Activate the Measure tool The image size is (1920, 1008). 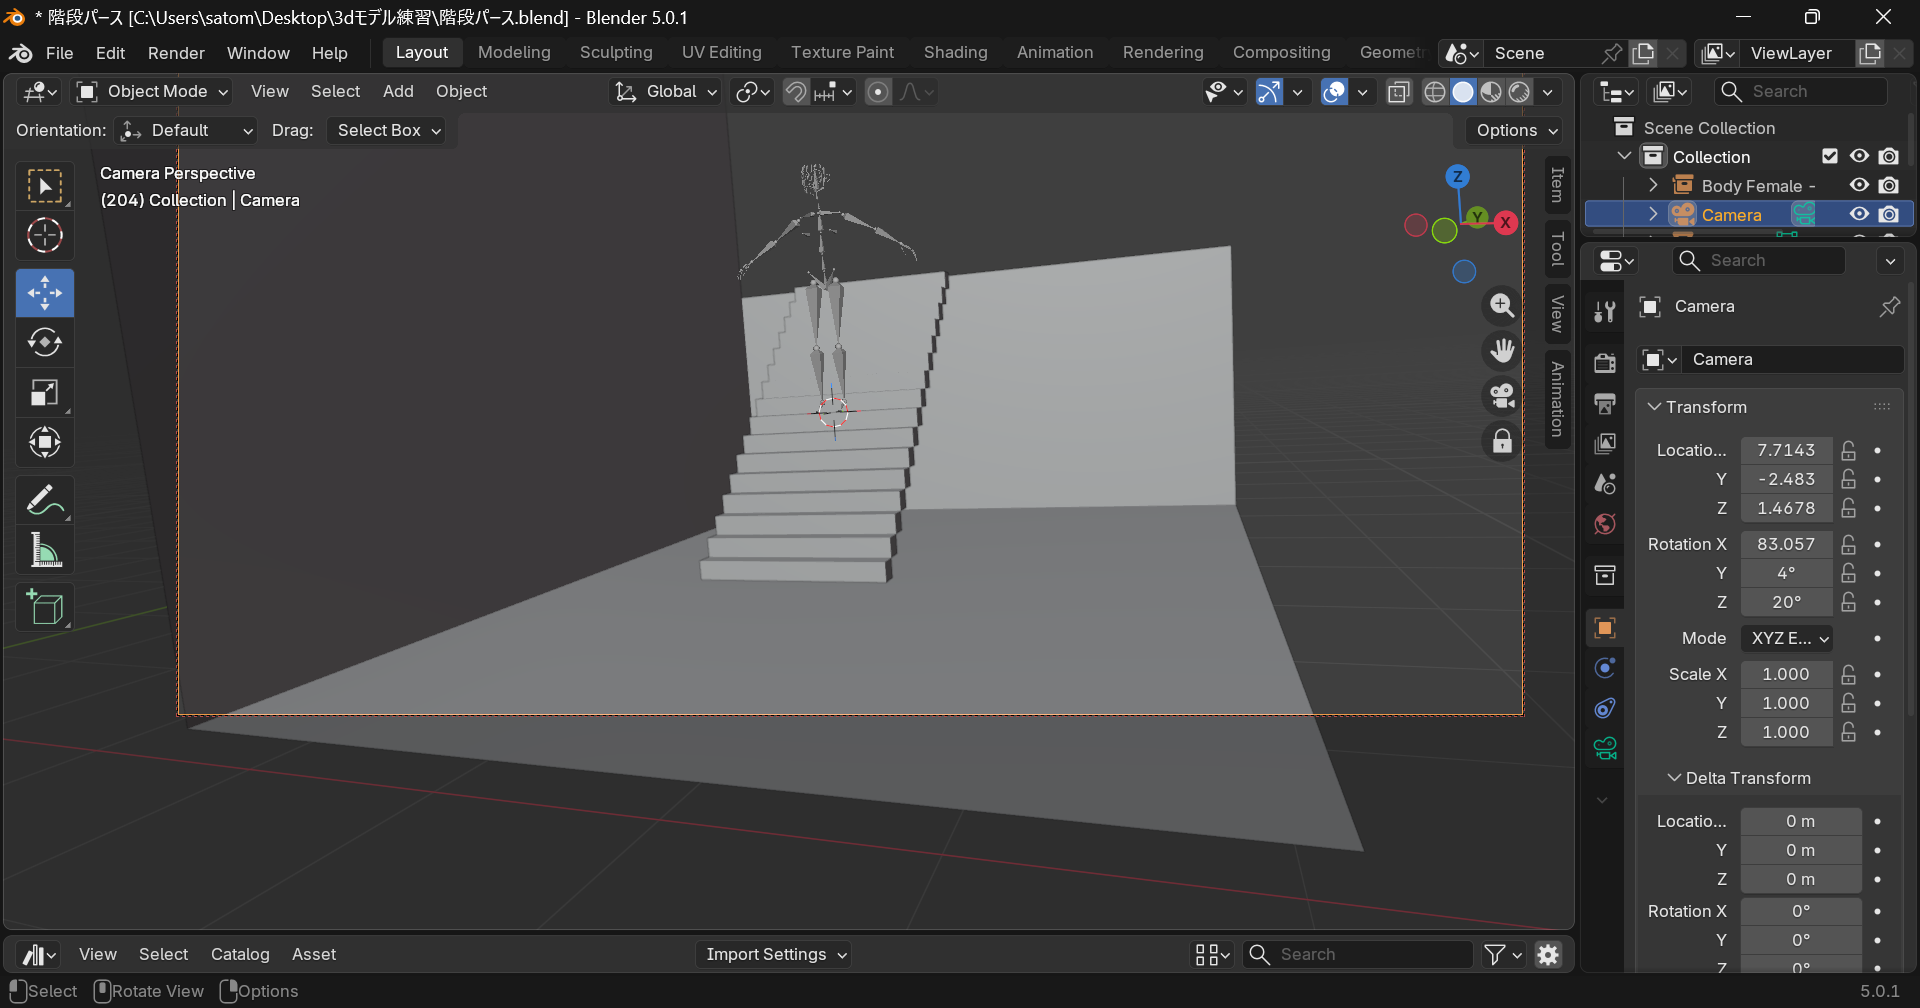point(45,551)
